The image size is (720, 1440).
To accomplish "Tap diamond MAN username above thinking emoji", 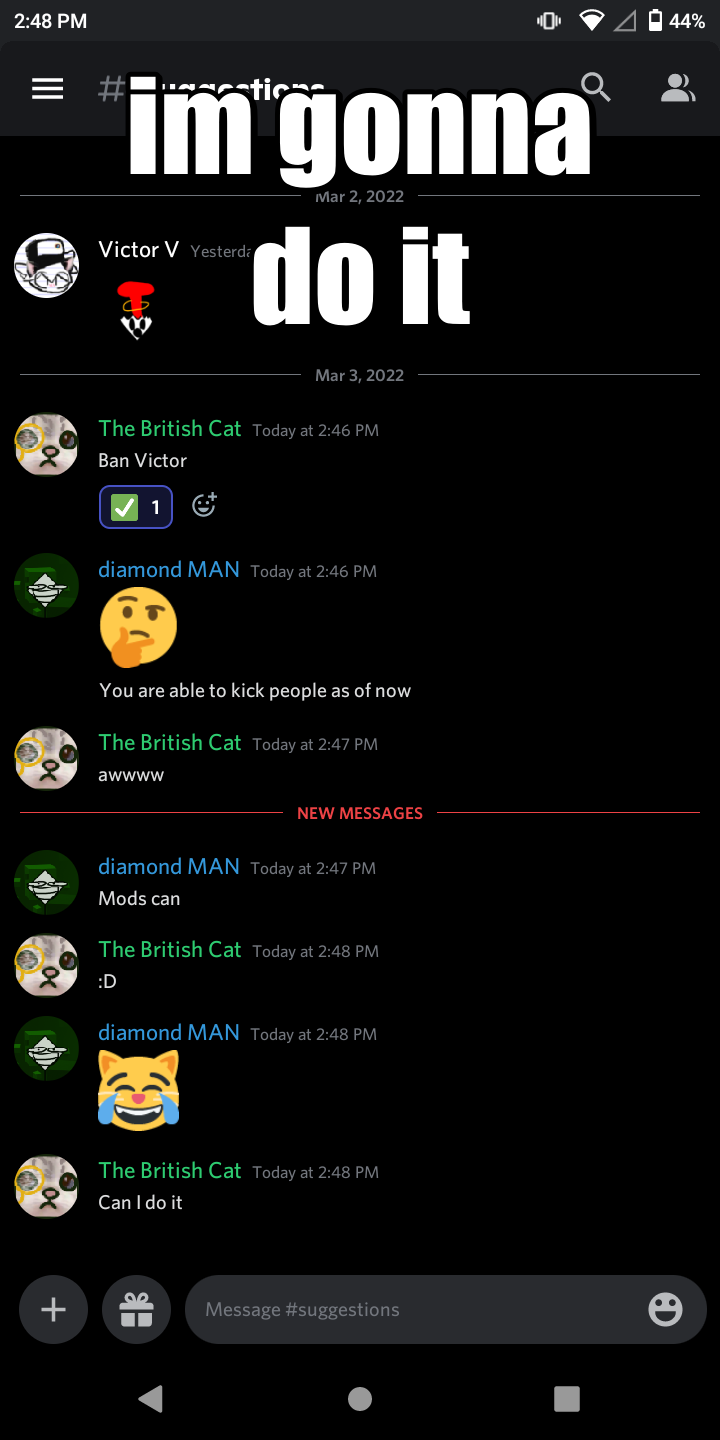I will click(169, 569).
